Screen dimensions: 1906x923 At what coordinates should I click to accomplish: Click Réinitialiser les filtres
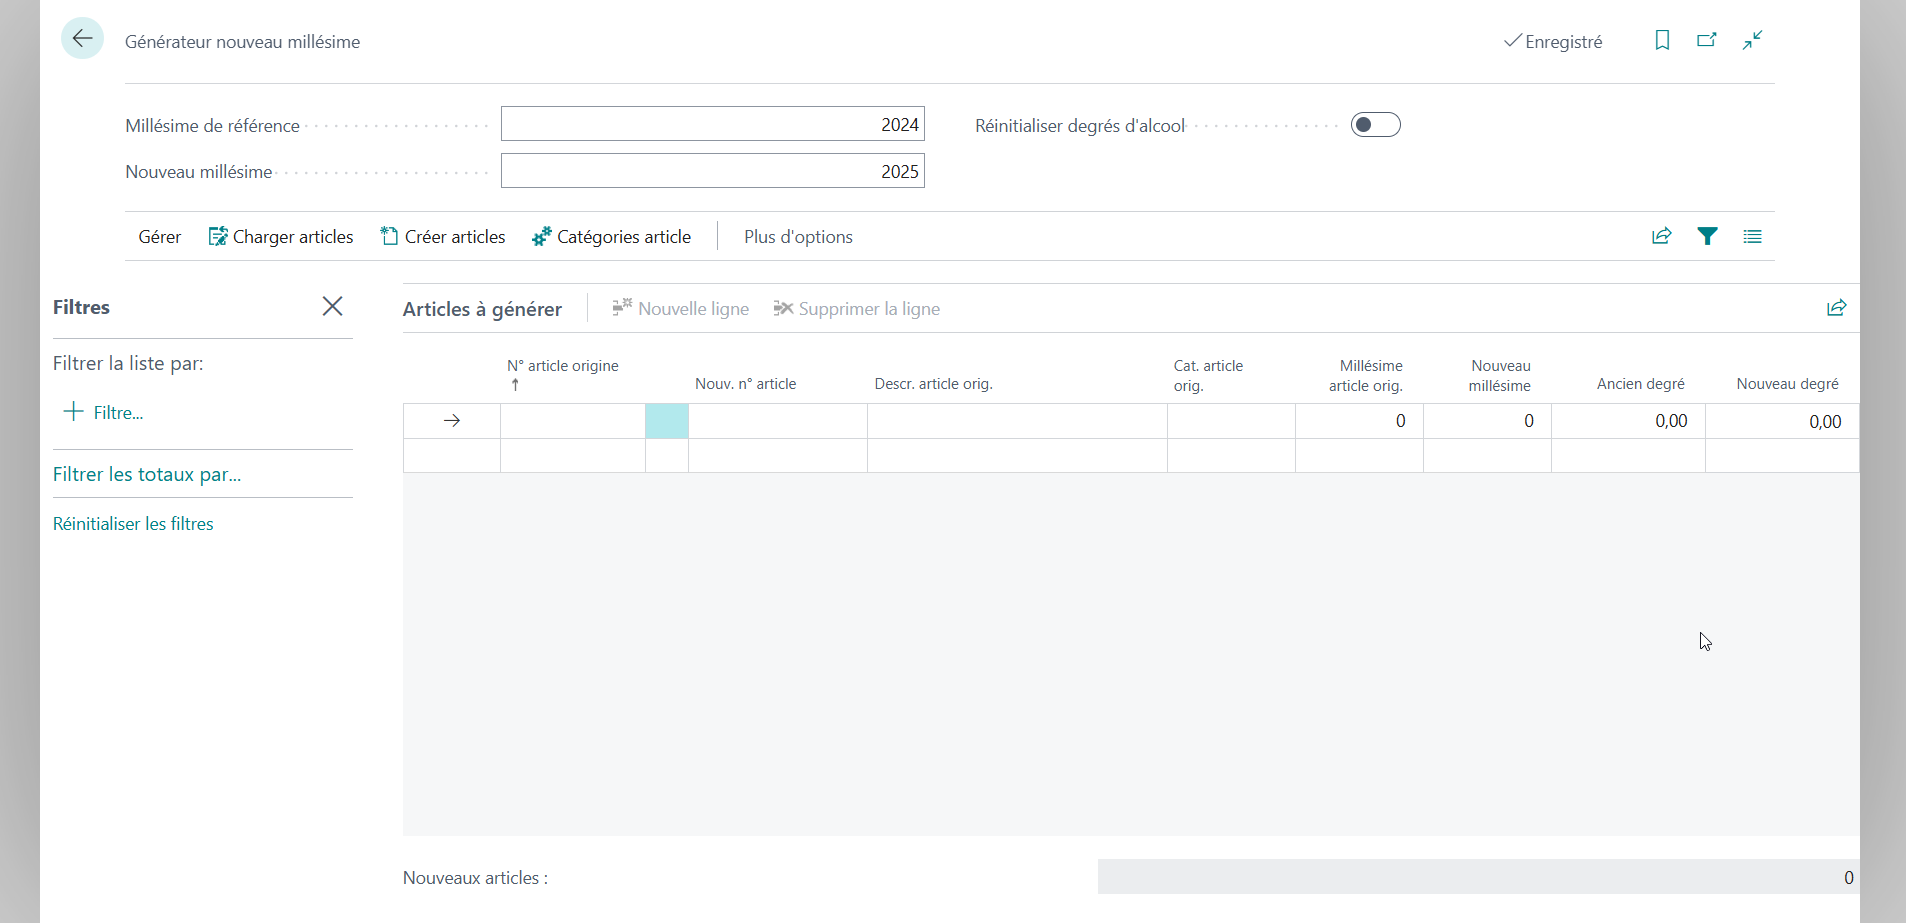click(133, 524)
